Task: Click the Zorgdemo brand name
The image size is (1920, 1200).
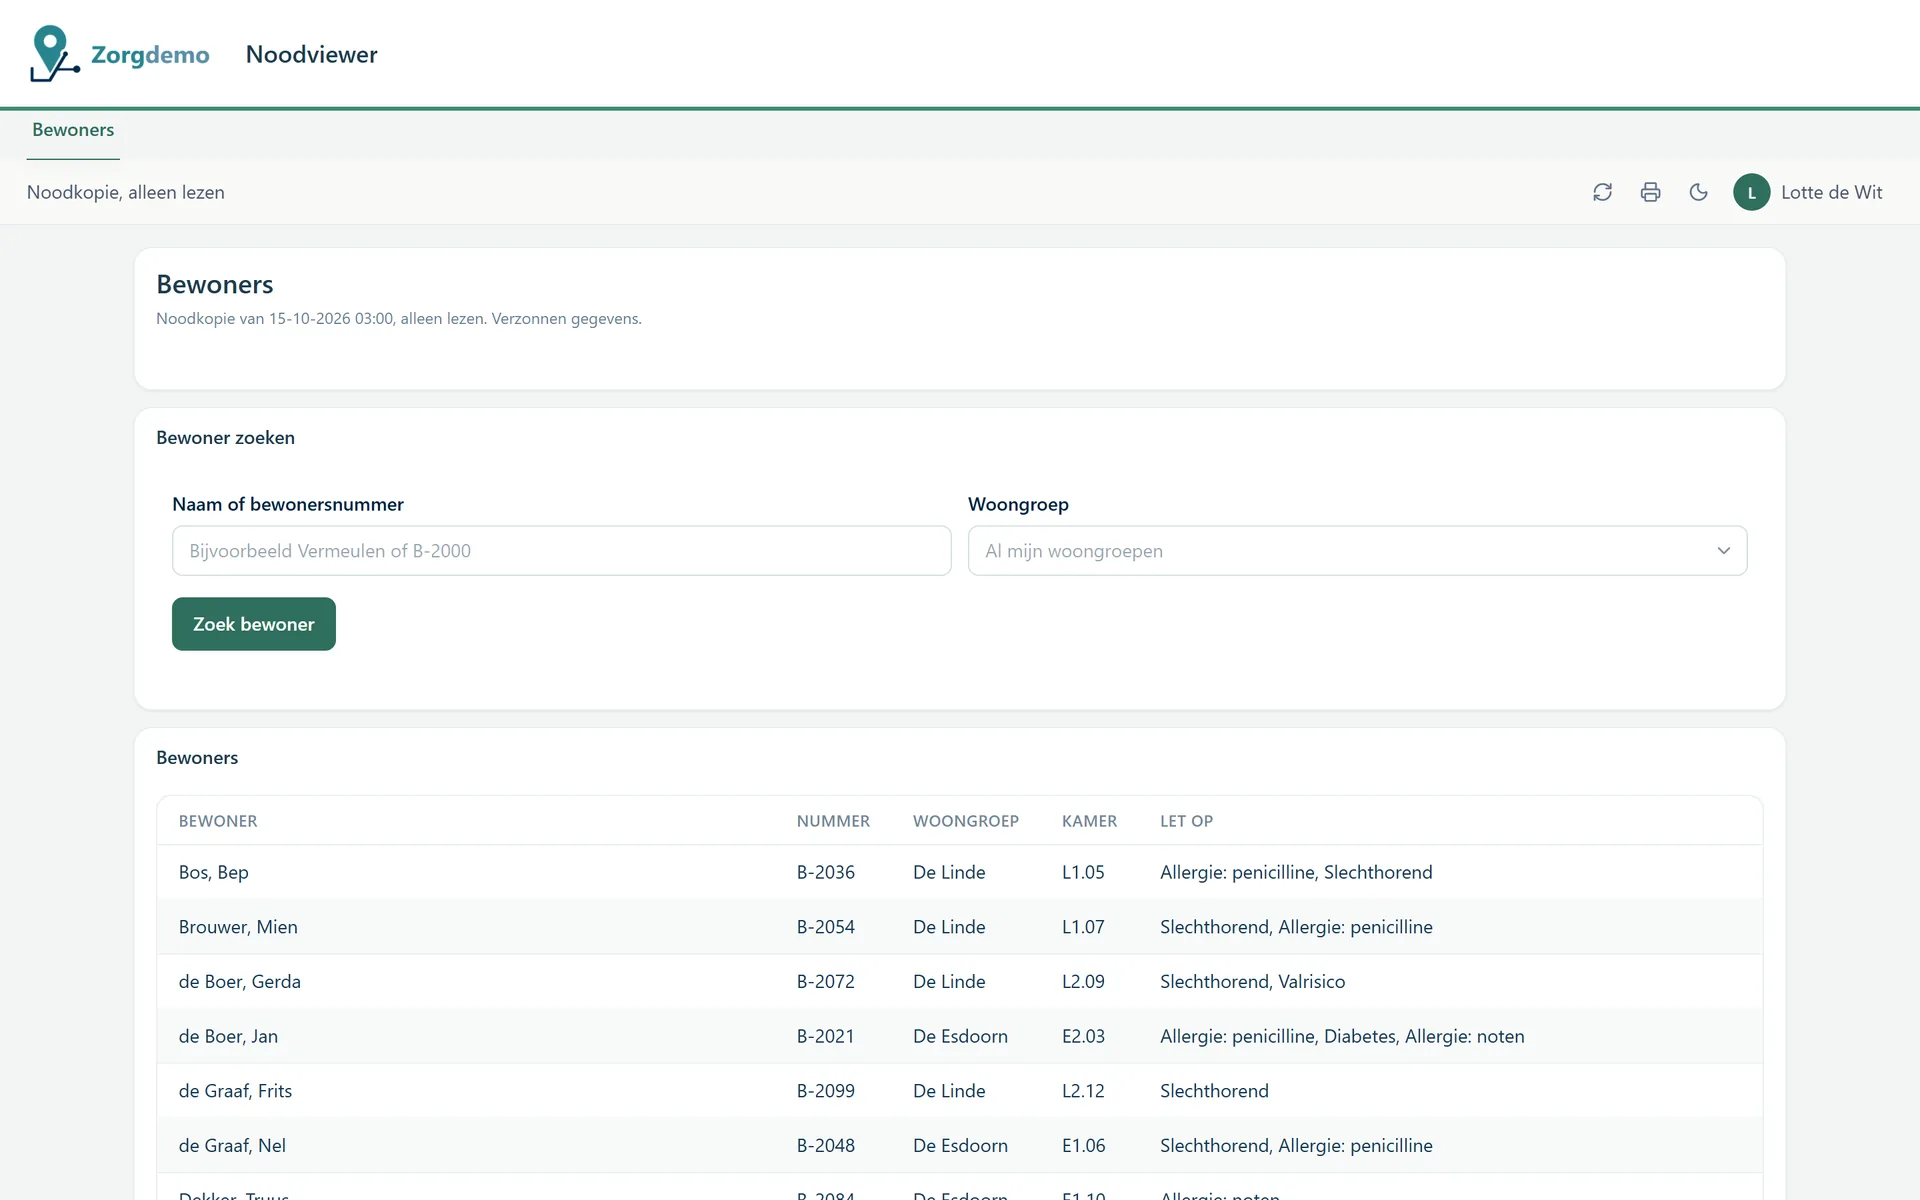Action: [x=150, y=54]
